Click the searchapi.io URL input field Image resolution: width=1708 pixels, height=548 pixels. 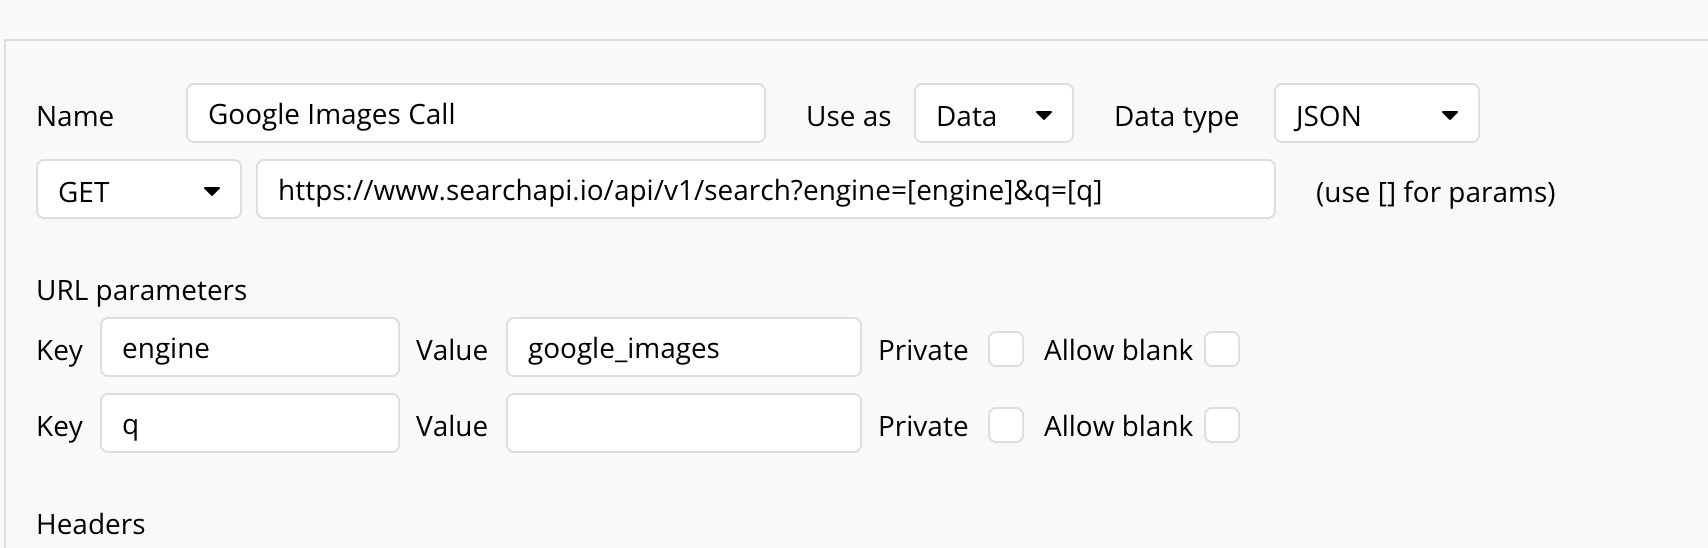pos(765,190)
